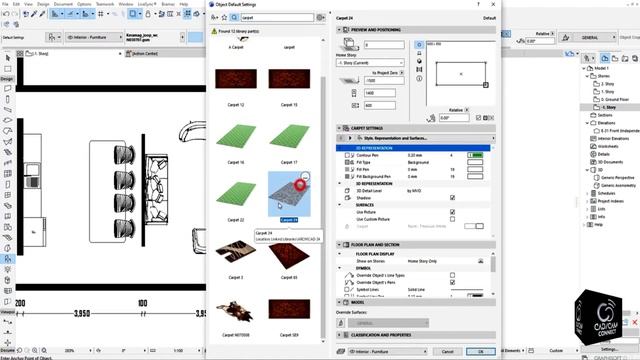The image size is (640, 360).
Task: Open search settings gear next to search field
Action: pos(320,18)
